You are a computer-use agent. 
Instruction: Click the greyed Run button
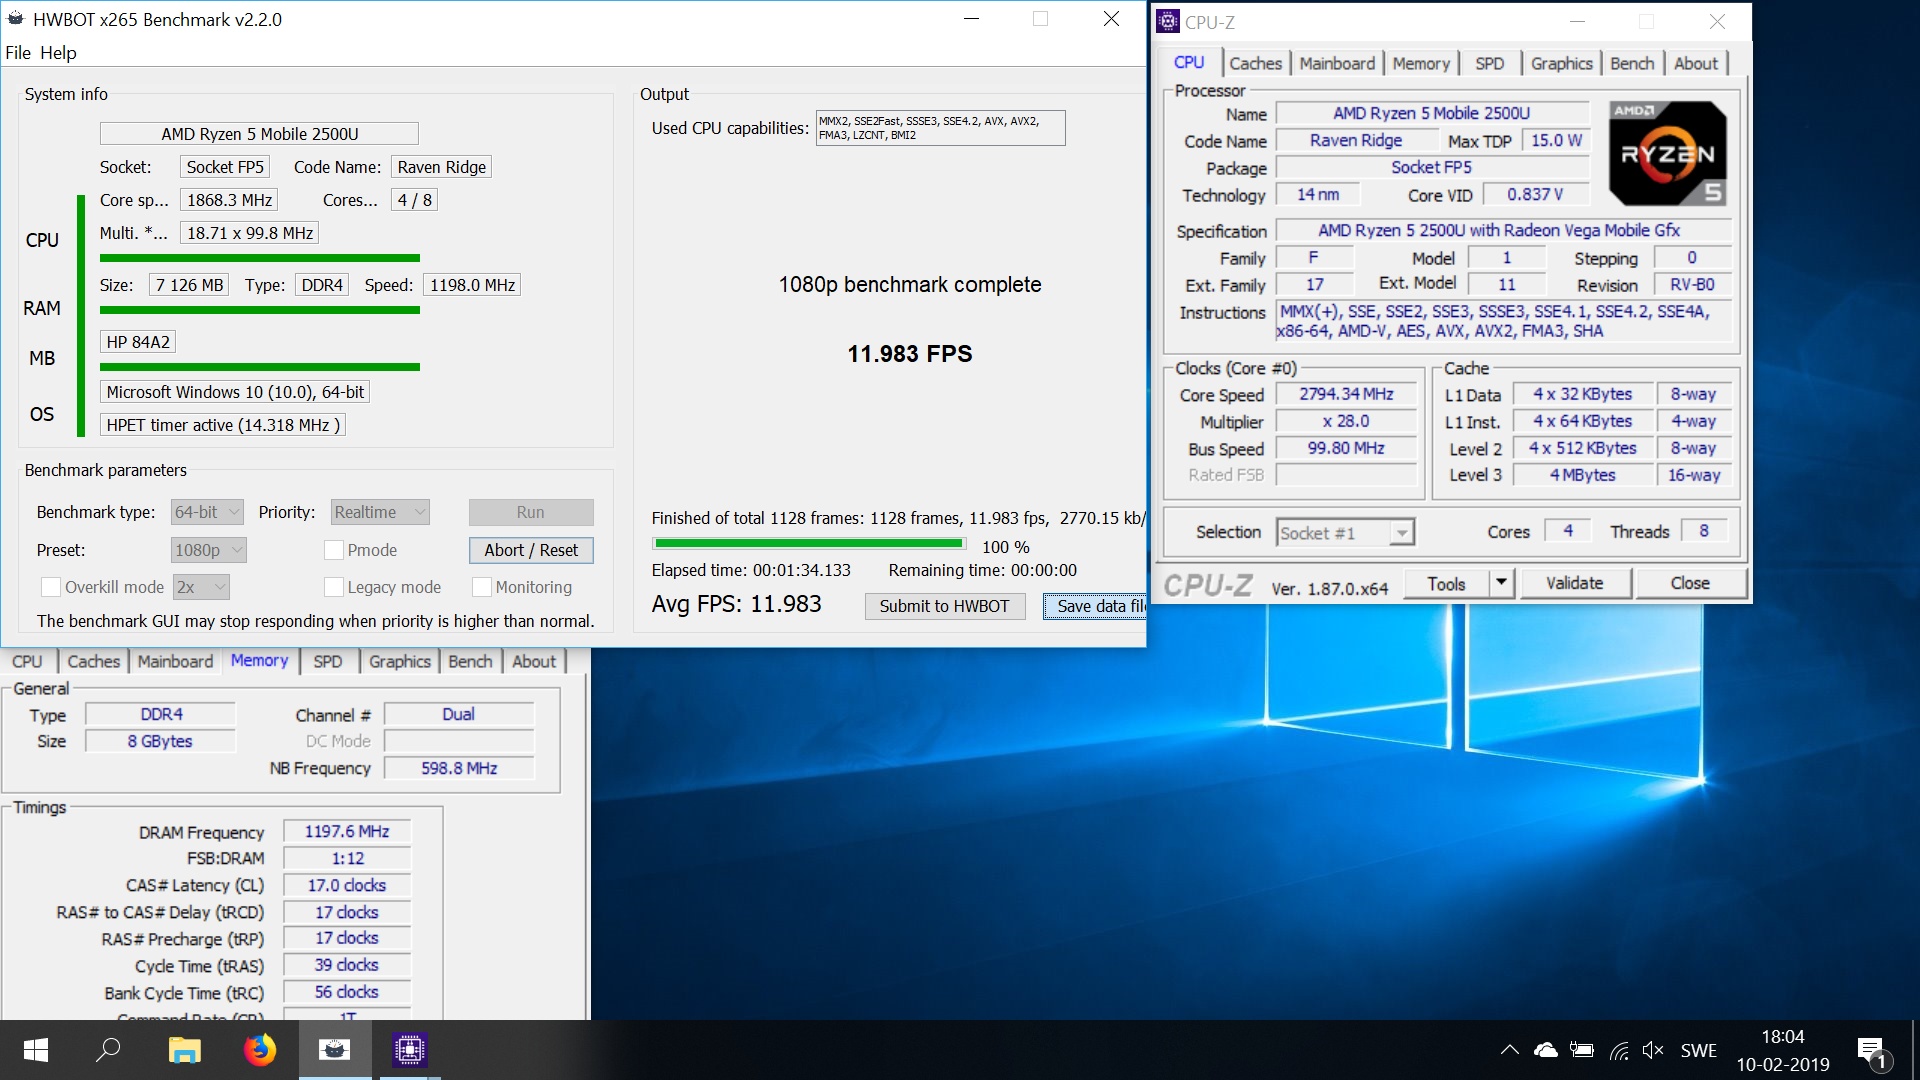coord(531,512)
